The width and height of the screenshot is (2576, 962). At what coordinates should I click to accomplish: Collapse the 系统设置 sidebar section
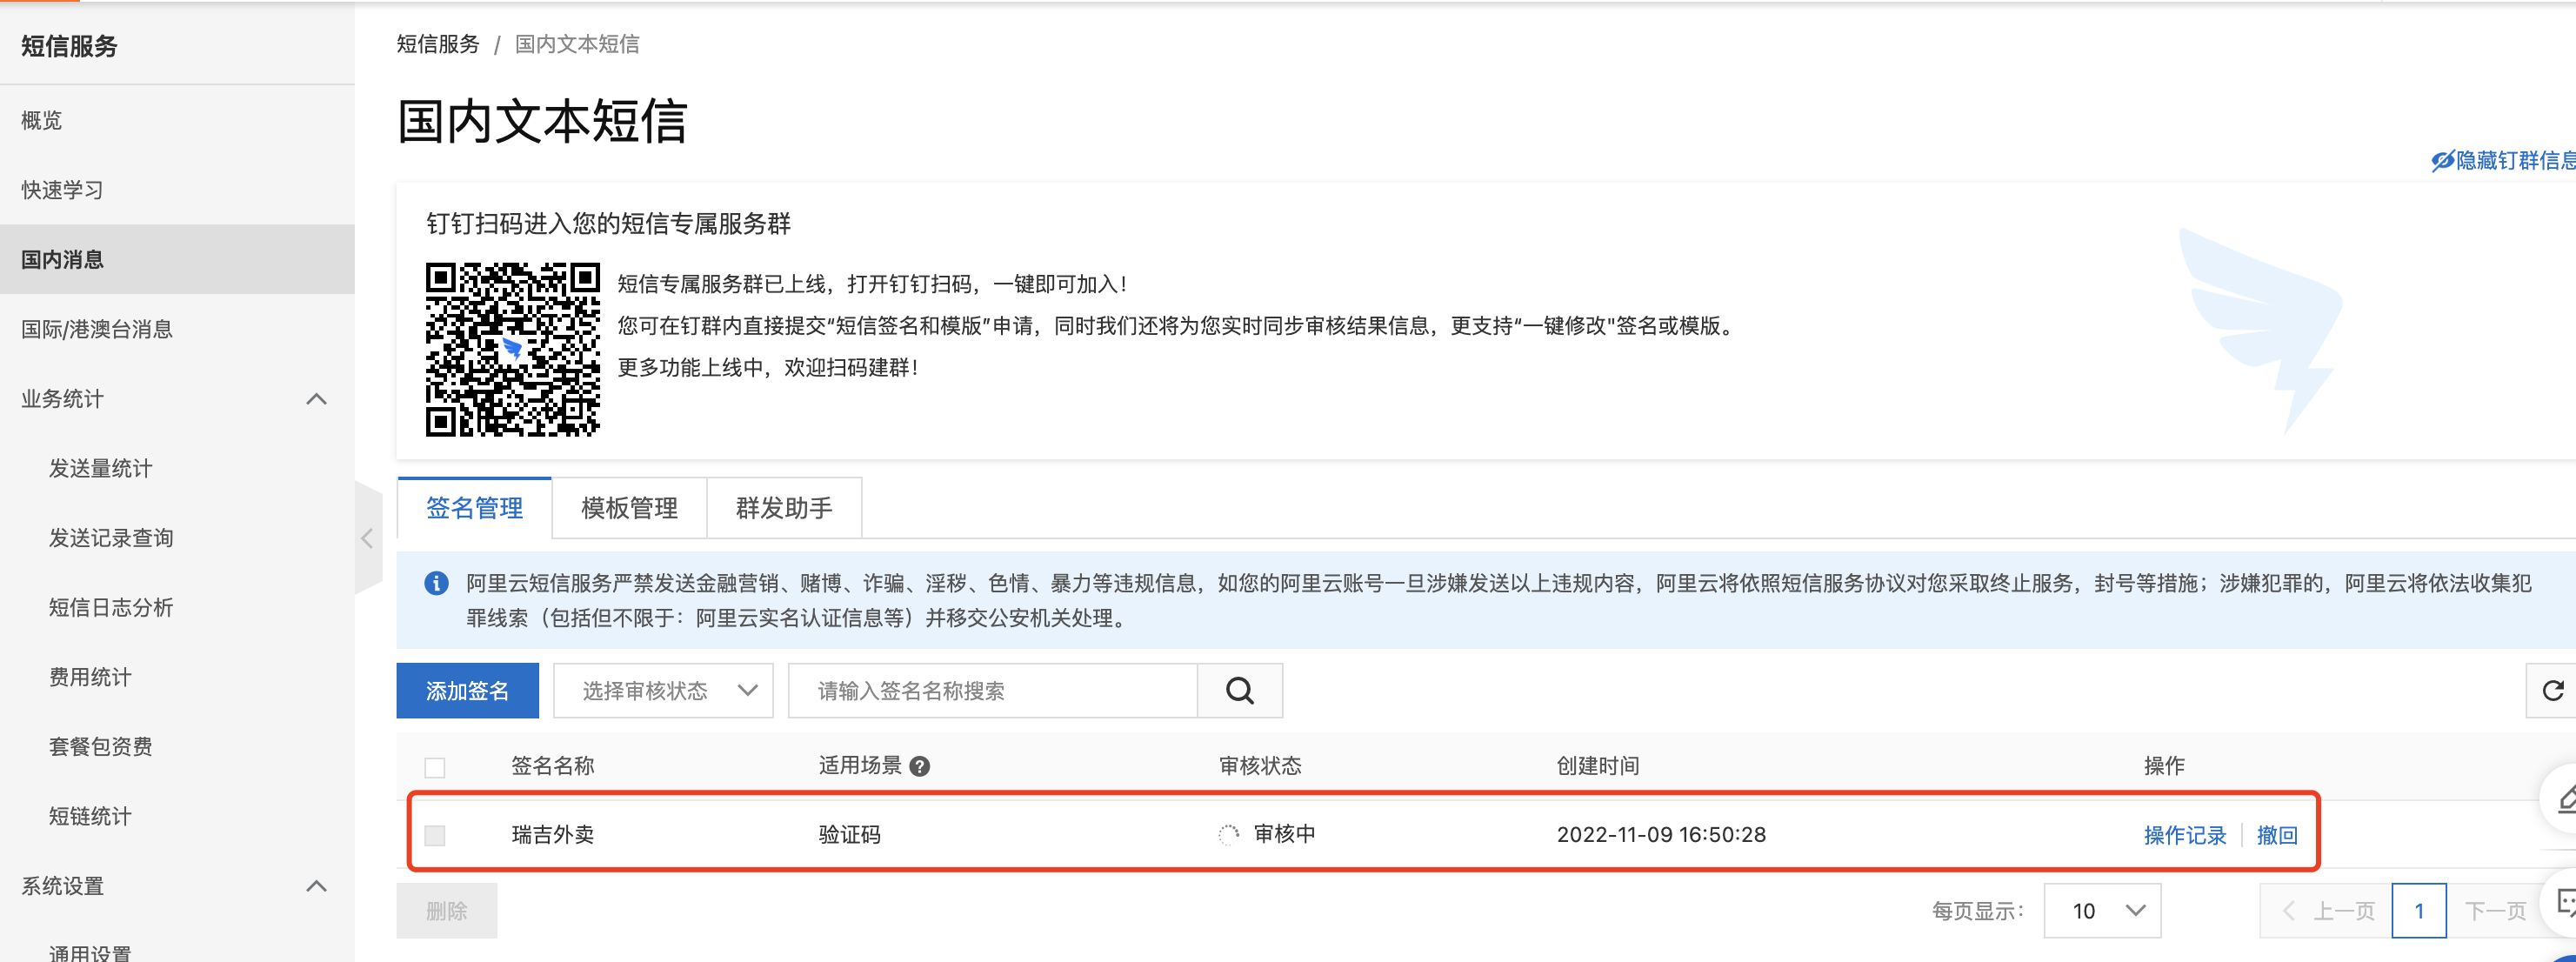pyautogui.click(x=316, y=886)
